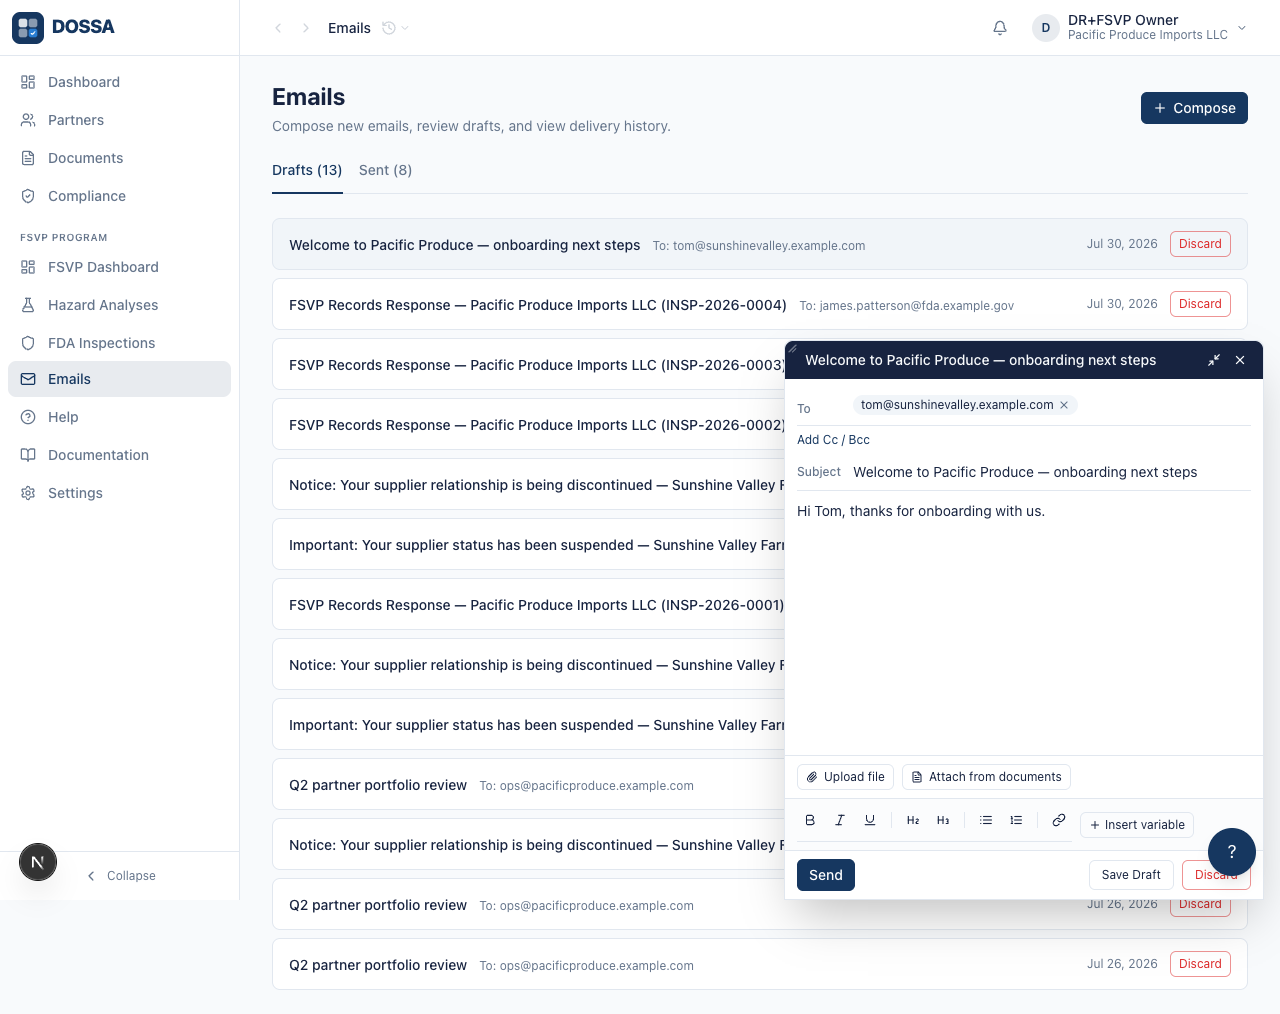The width and height of the screenshot is (1280, 1014).
Task: Go to the Partners page
Action: (x=119, y=120)
